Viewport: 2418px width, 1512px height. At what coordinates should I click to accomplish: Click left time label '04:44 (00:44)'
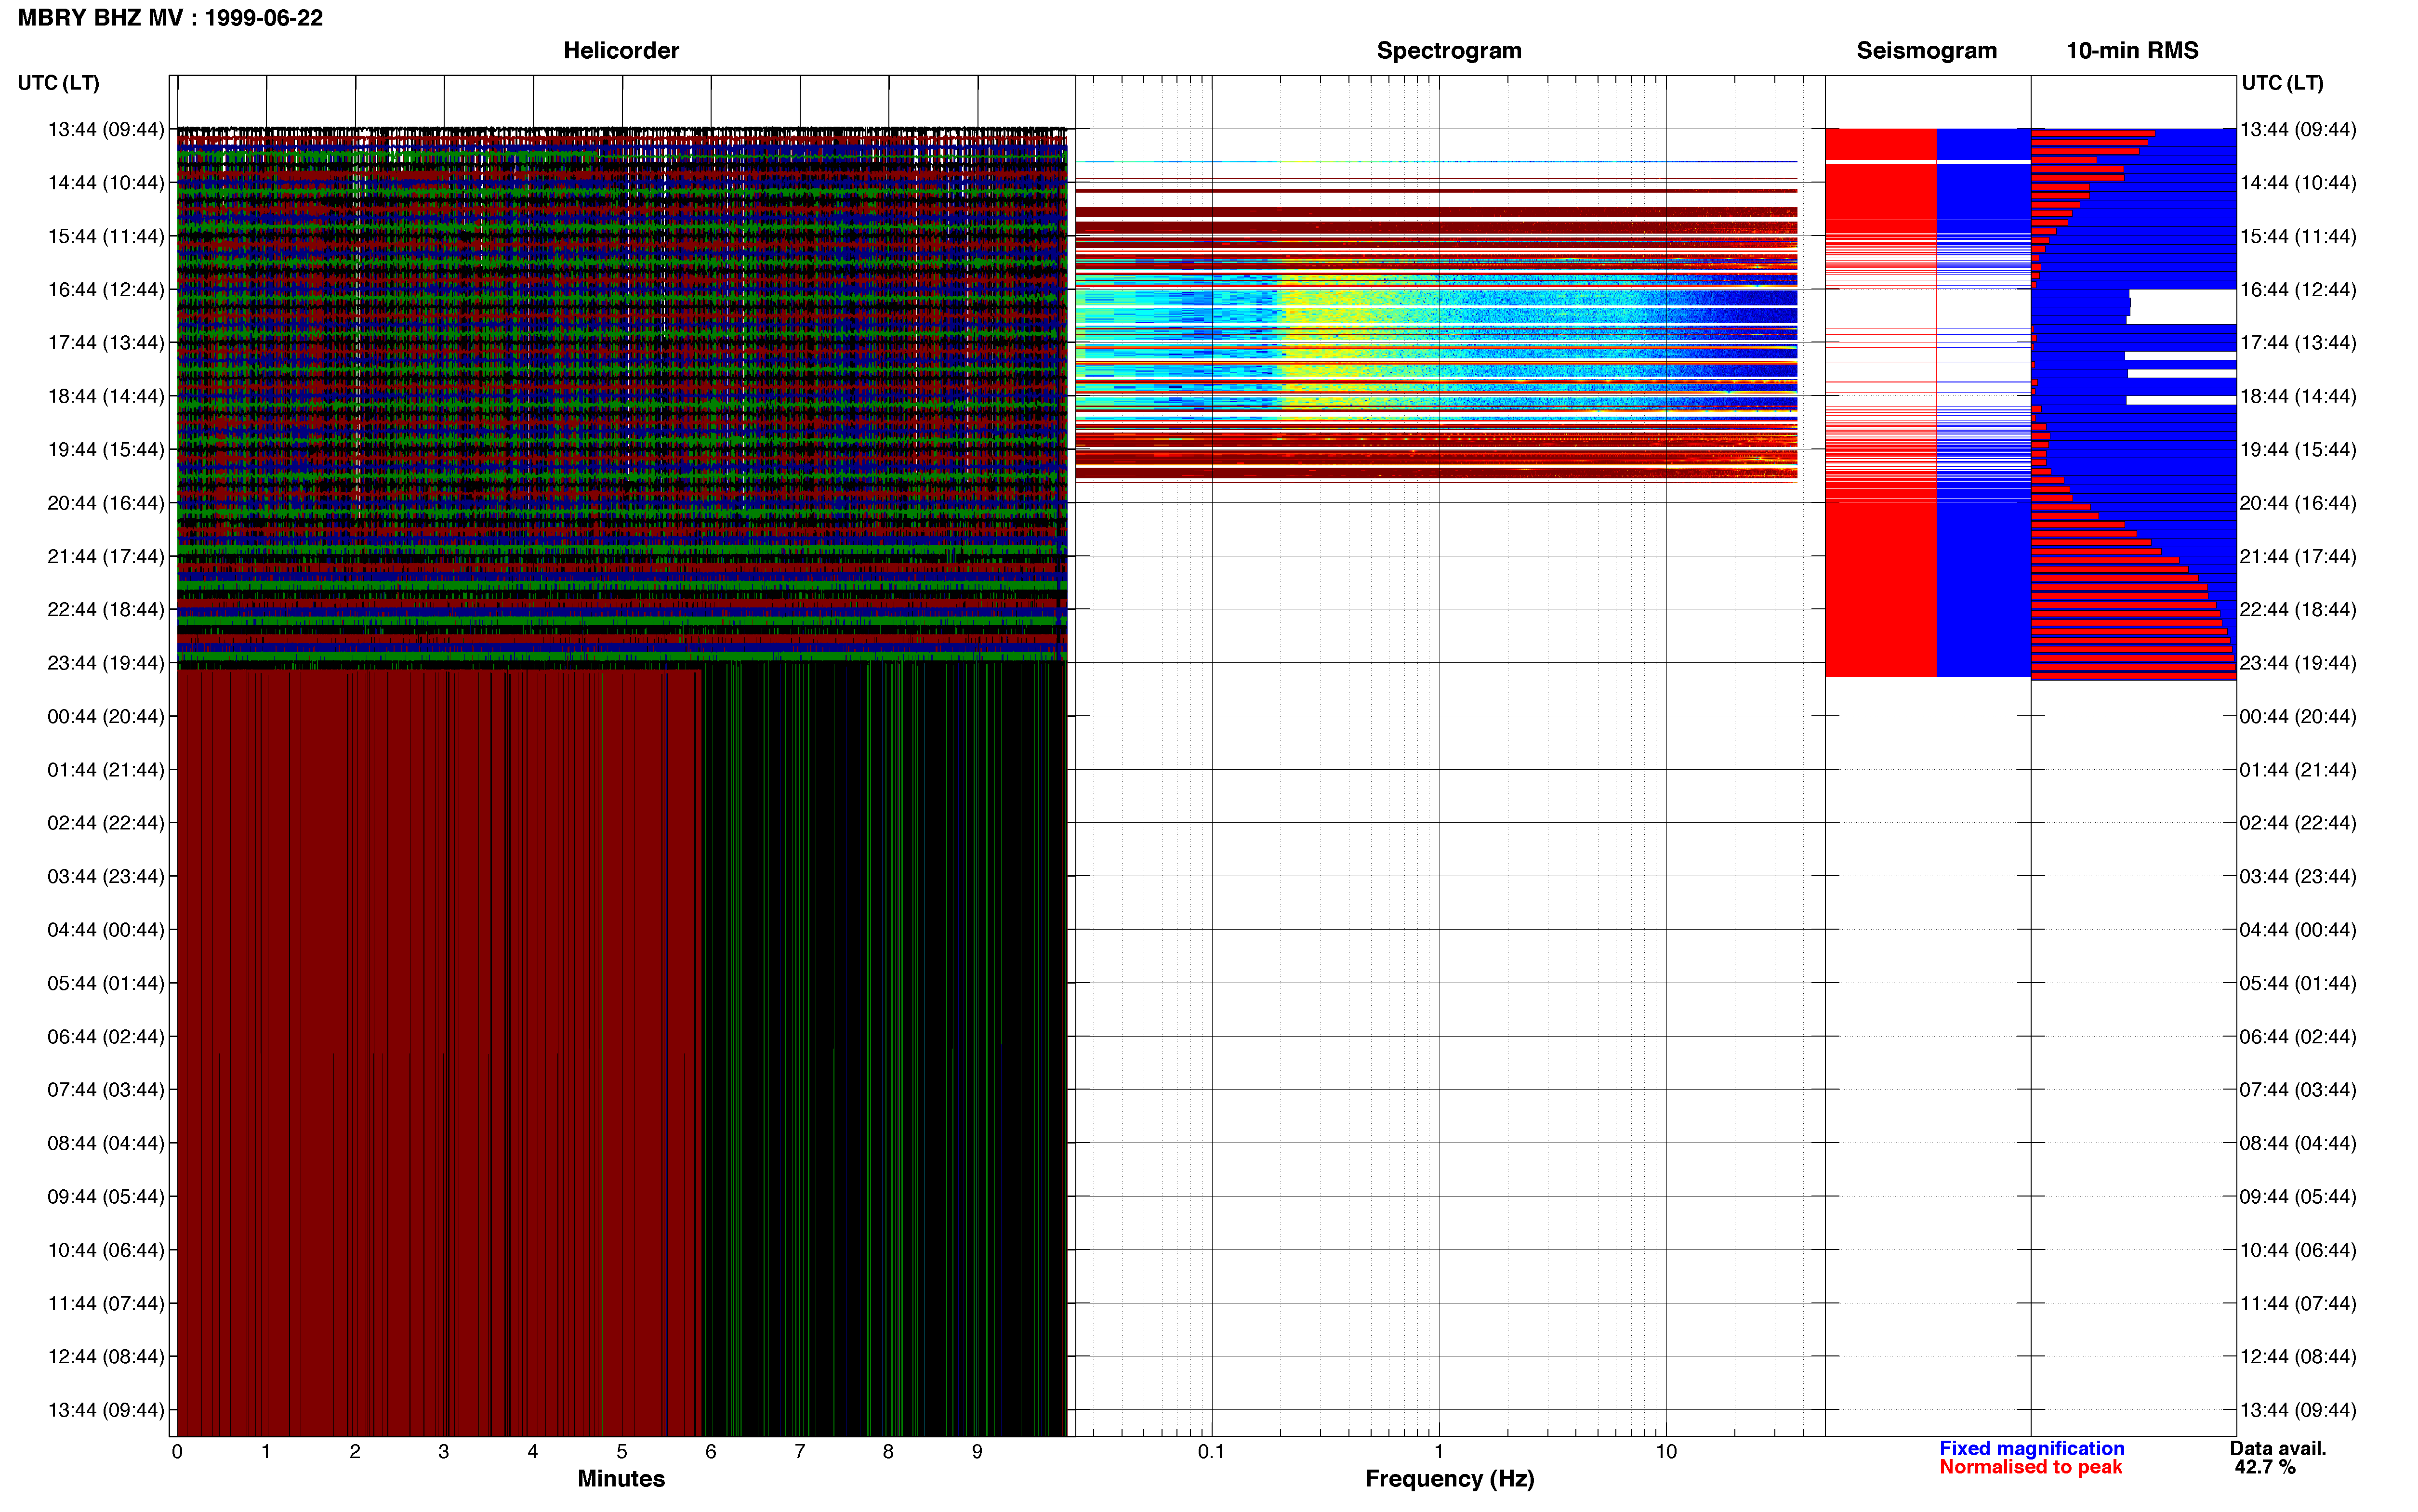[106, 930]
